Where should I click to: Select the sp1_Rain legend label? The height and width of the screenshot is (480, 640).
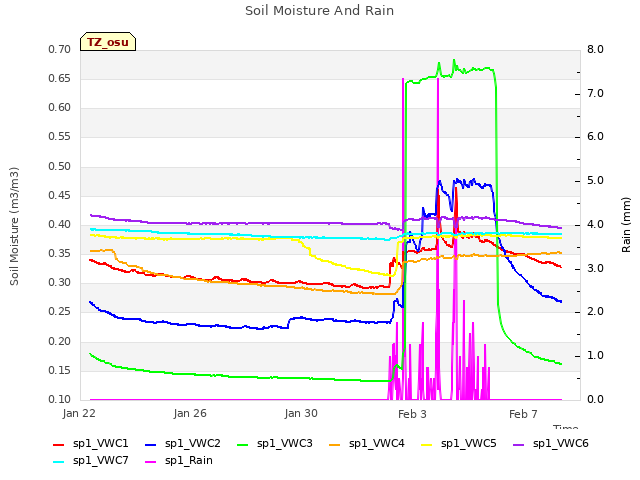(x=189, y=461)
